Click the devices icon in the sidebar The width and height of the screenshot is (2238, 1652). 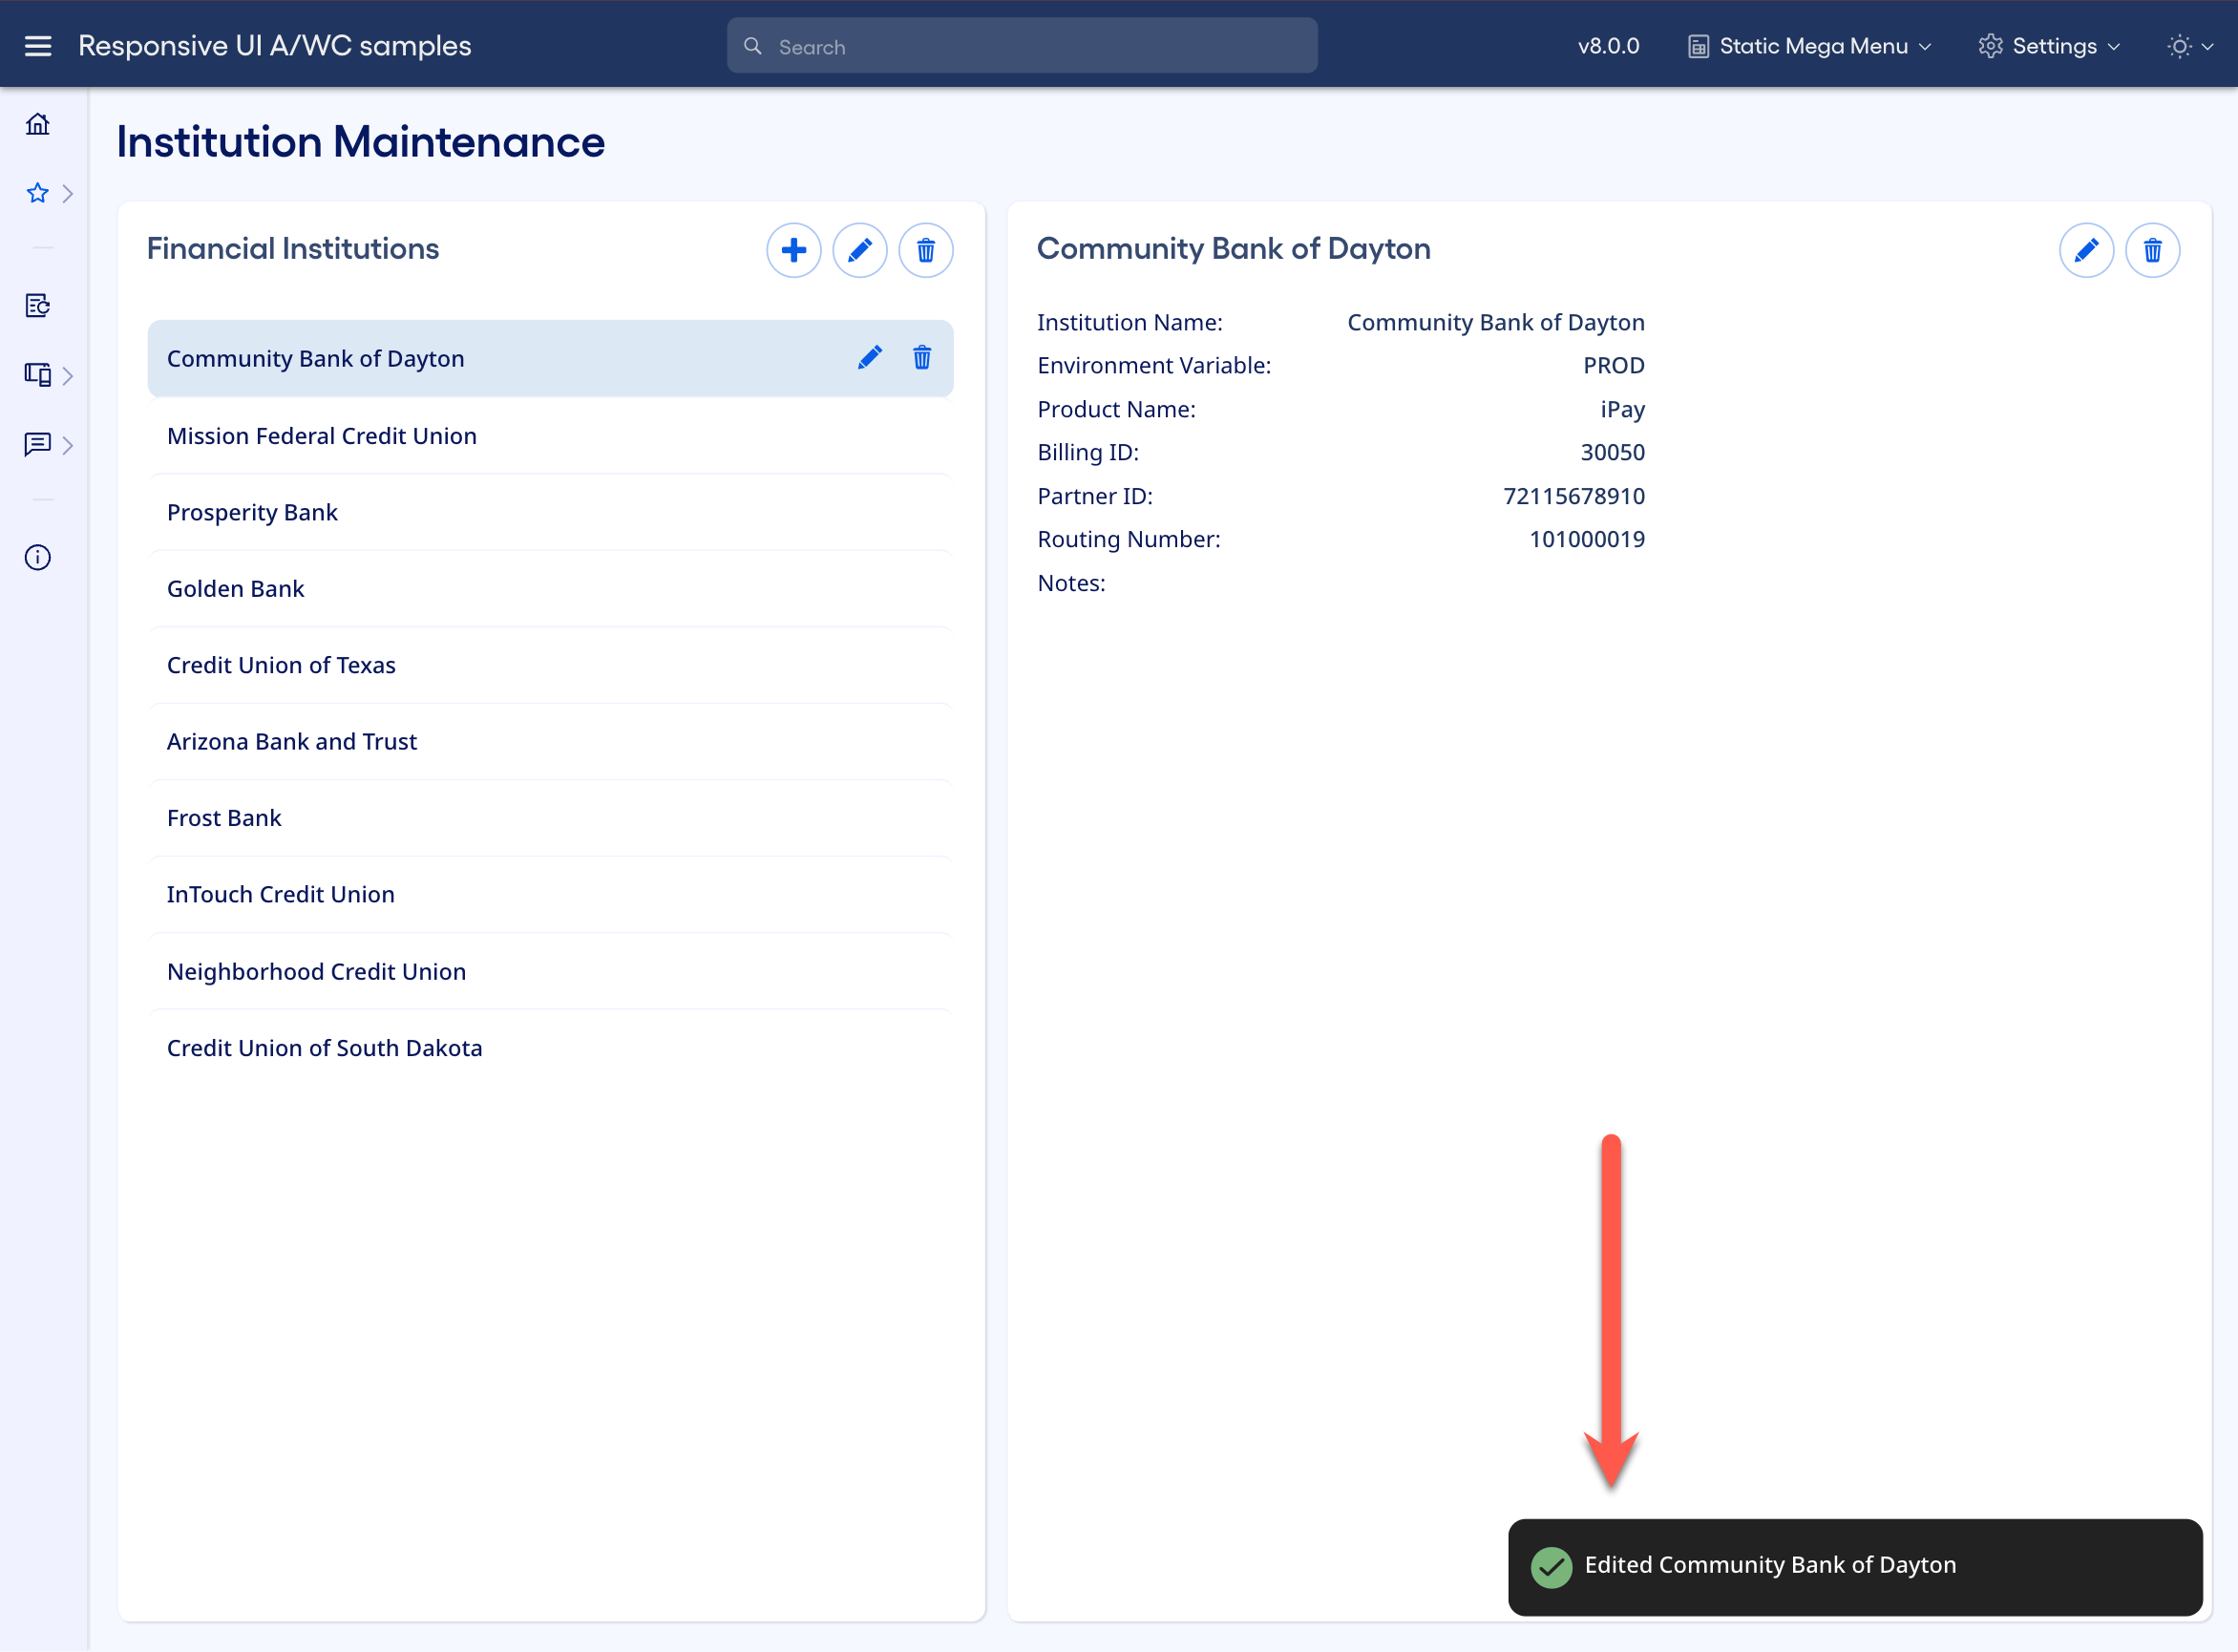[x=38, y=375]
